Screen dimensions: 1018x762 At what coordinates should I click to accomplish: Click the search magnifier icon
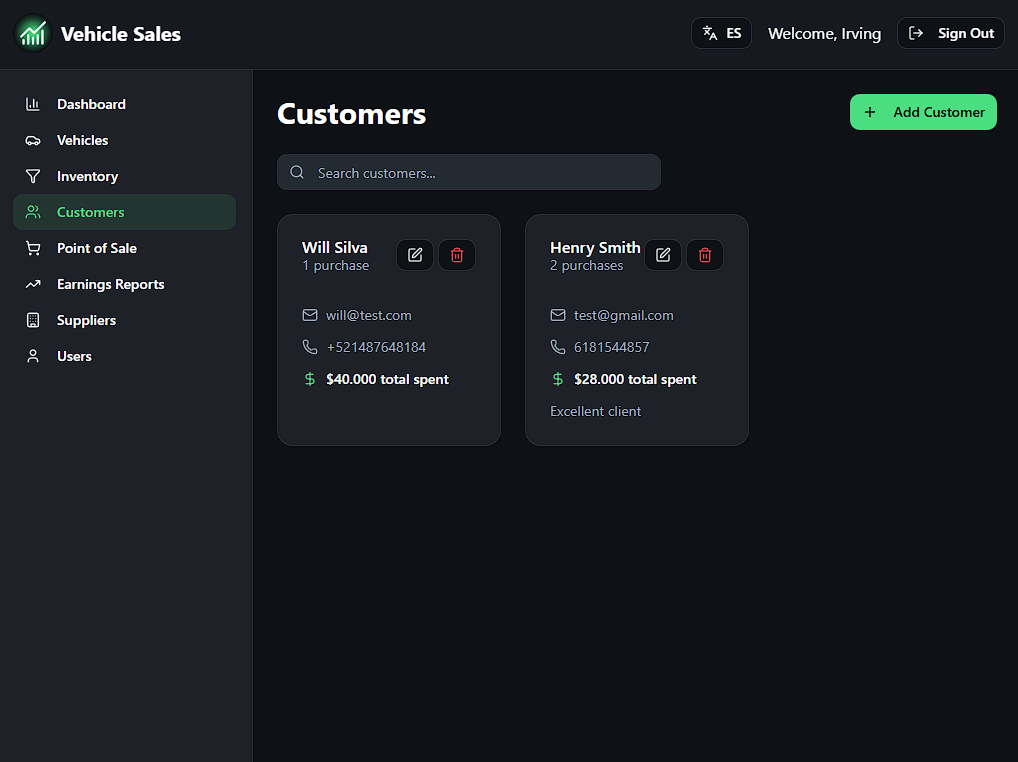click(x=297, y=172)
